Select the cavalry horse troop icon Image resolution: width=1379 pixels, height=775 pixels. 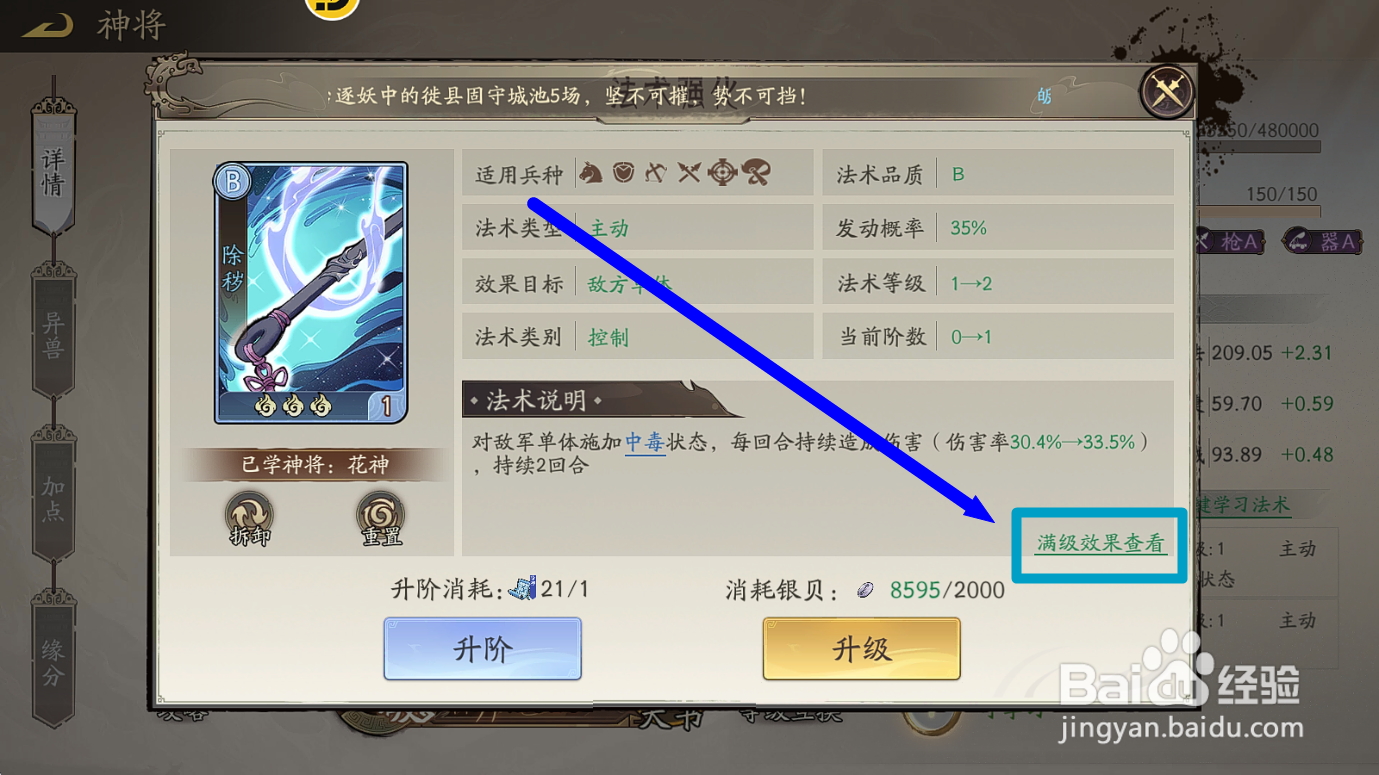click(x=591, y=173)
